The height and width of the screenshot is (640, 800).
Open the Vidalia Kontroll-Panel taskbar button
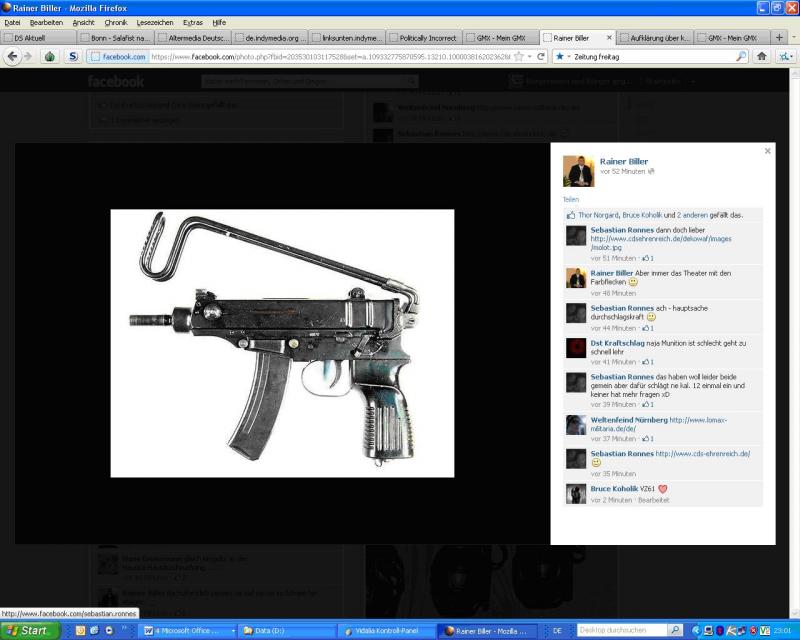pos(393,631)
